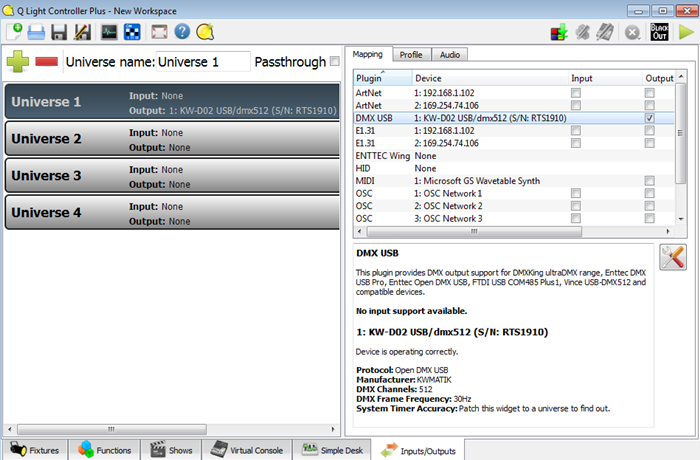The width and height of the screenshot is (700, 460).
Task: Open the Audio tab
Action: tap(450, 54)
